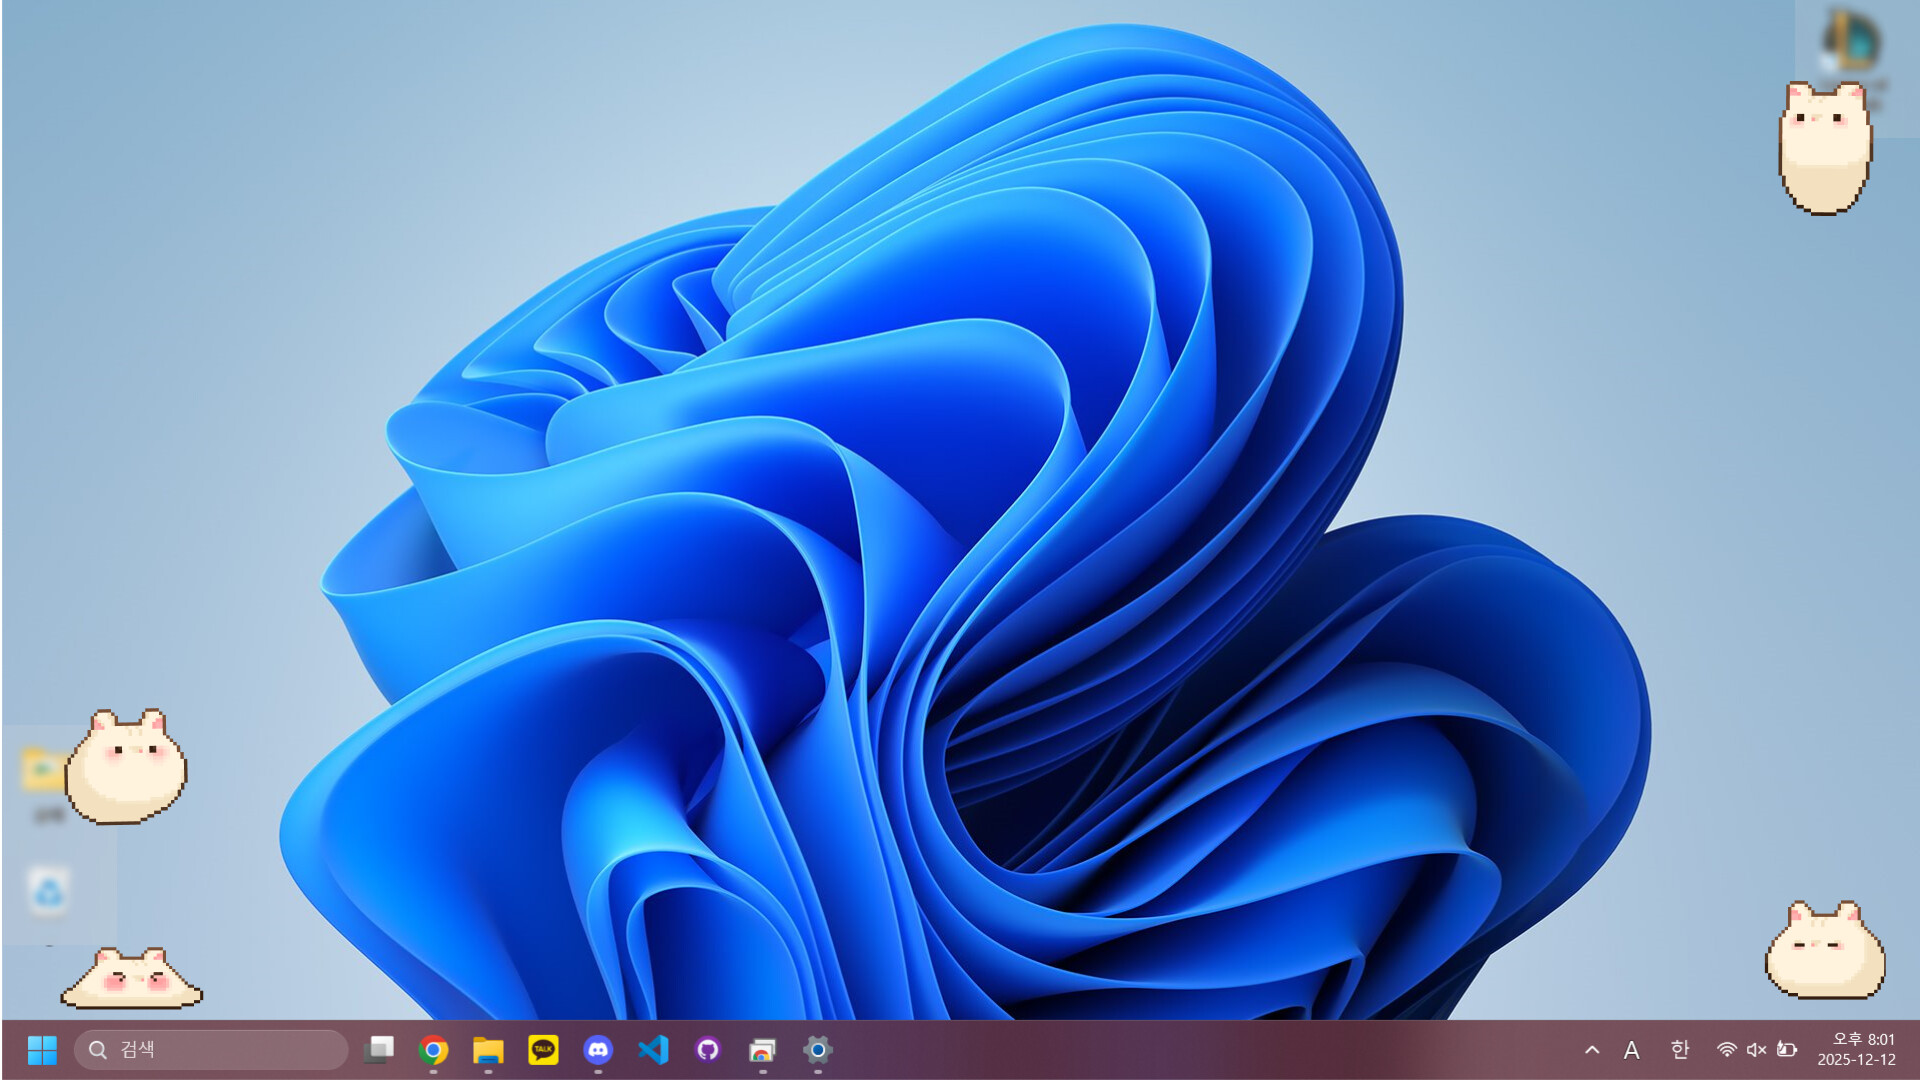Open the clock and date calendar flyout
Screen dimensions: 1920x1080
[1857, 1050]
